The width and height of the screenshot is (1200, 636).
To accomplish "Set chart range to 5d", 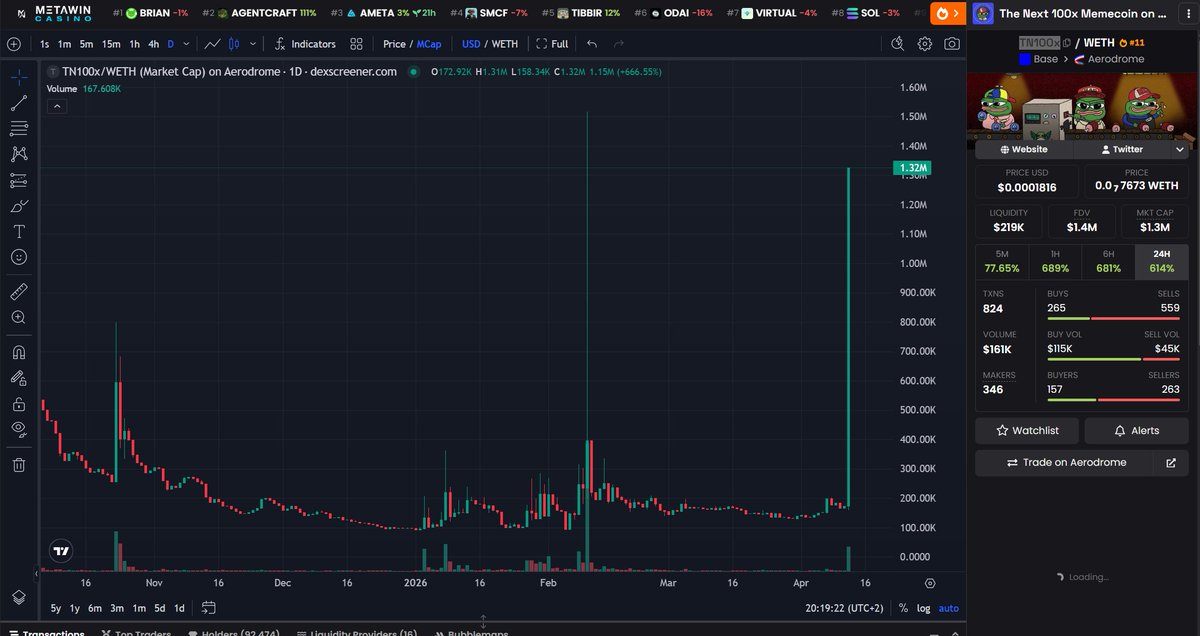I will click(x=160, y=608).
